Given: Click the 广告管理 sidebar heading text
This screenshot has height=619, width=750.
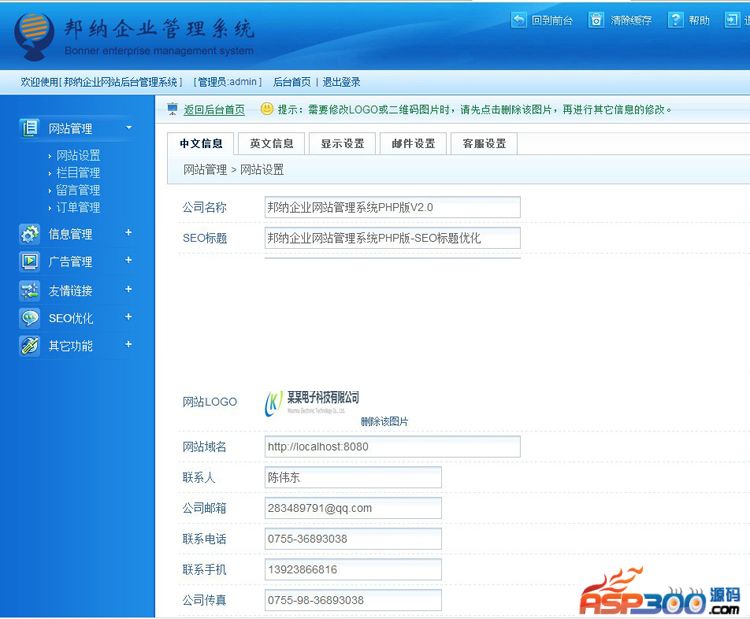Looking at the screenshot, I should point(70,262).
